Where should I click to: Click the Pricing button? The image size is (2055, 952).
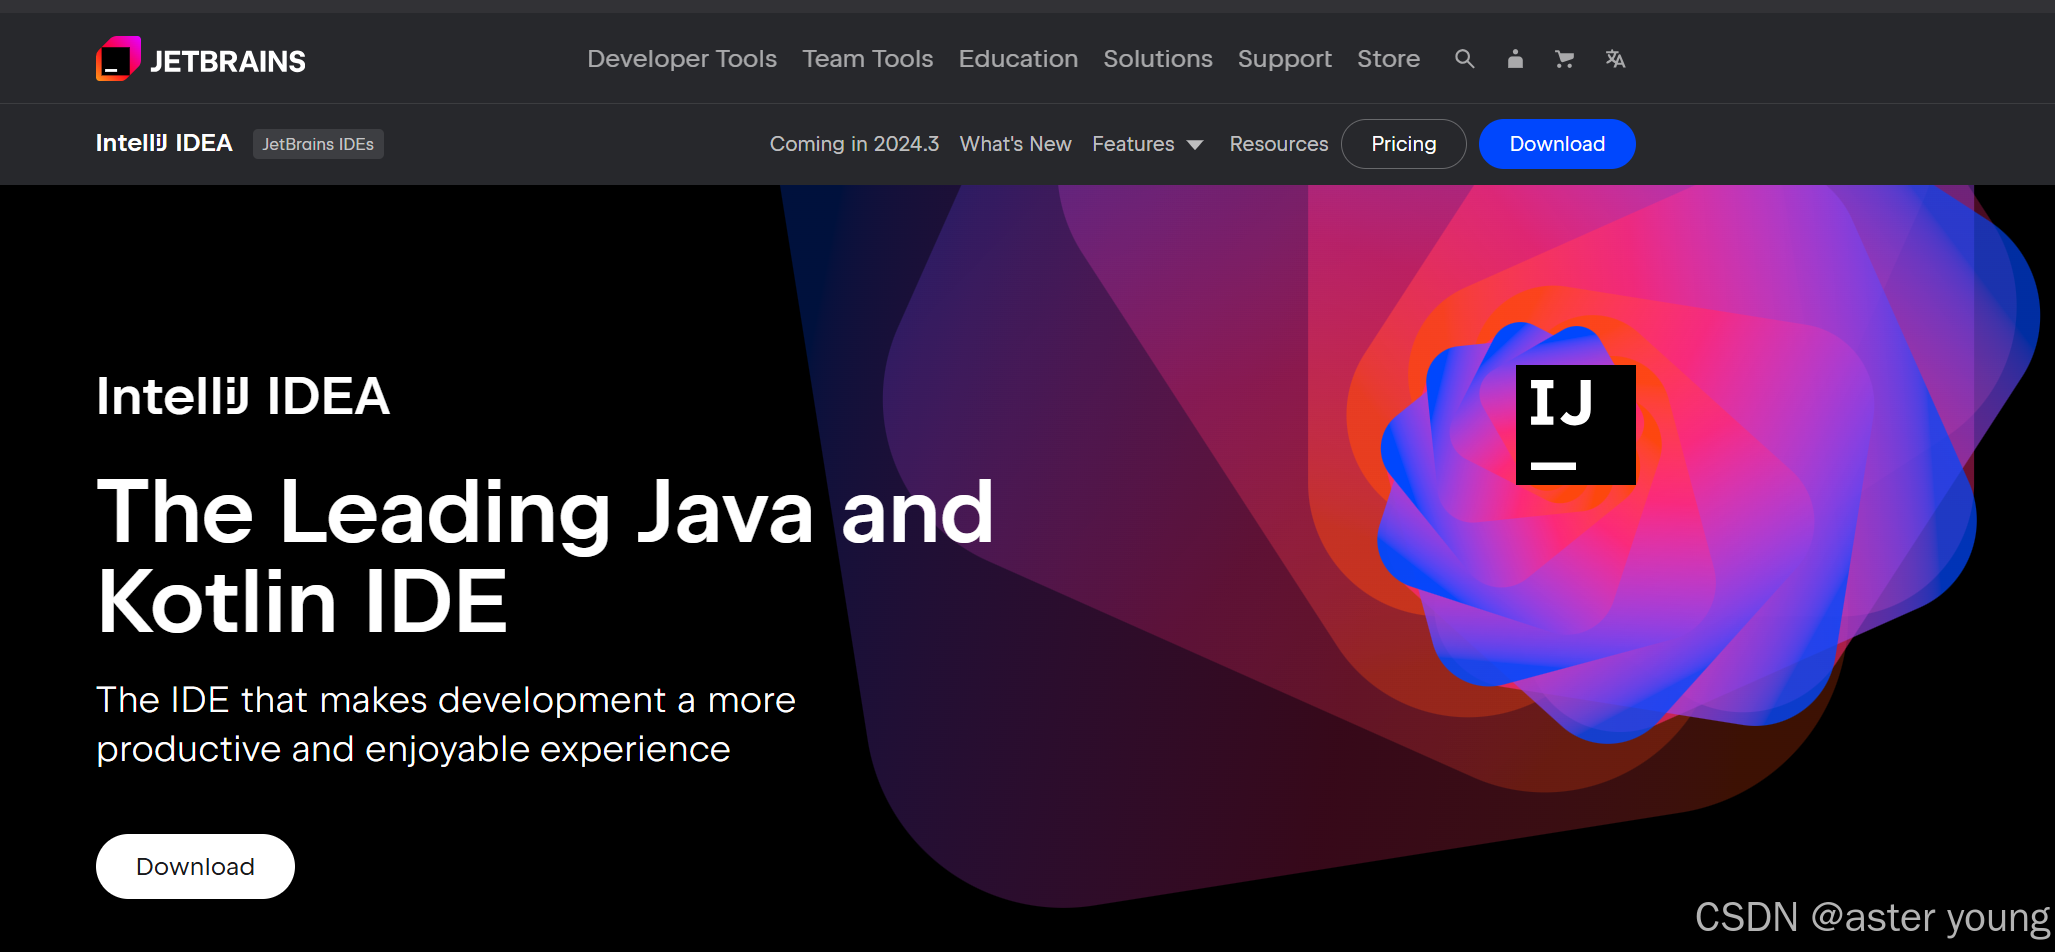[1404, 144]
